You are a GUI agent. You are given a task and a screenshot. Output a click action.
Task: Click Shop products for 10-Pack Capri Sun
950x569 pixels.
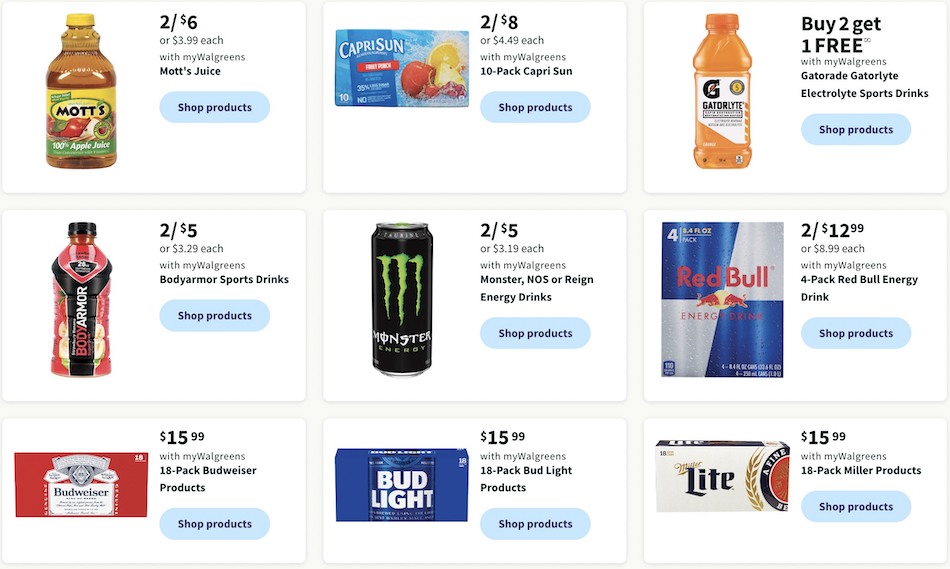(535, 107)
